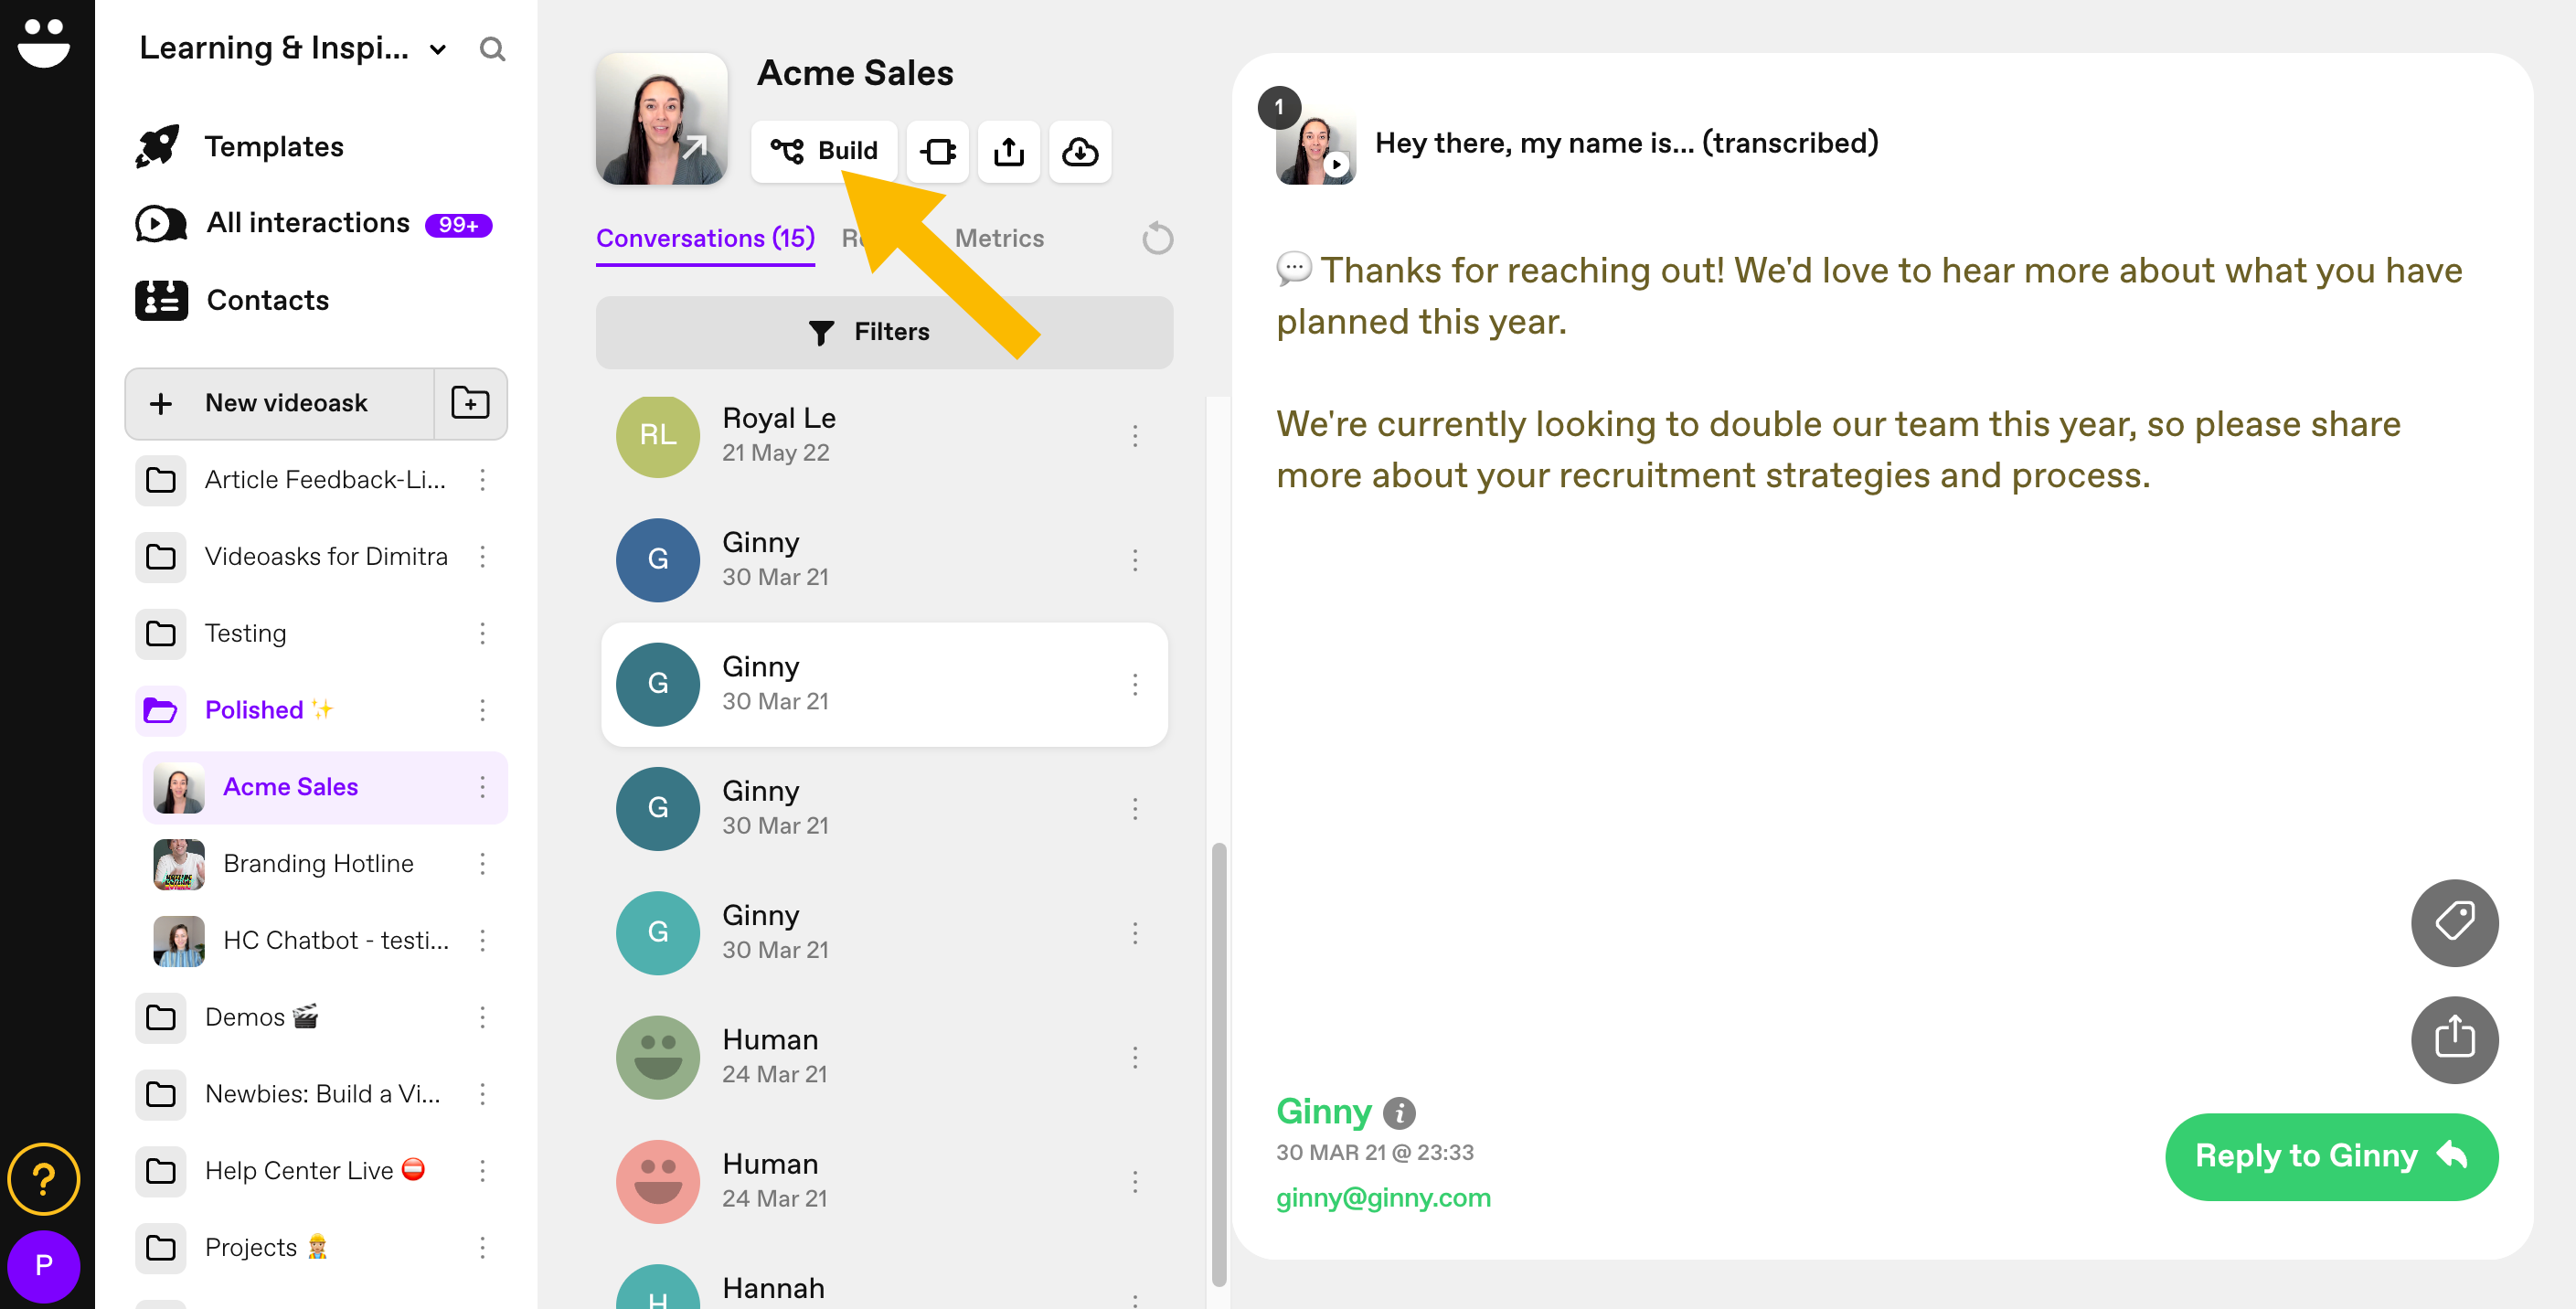Viewport: 2576px width, 1309px height.
Task: Click the Ginny contact name link
Action: pyautogui.click(x=1323, y=1112)
